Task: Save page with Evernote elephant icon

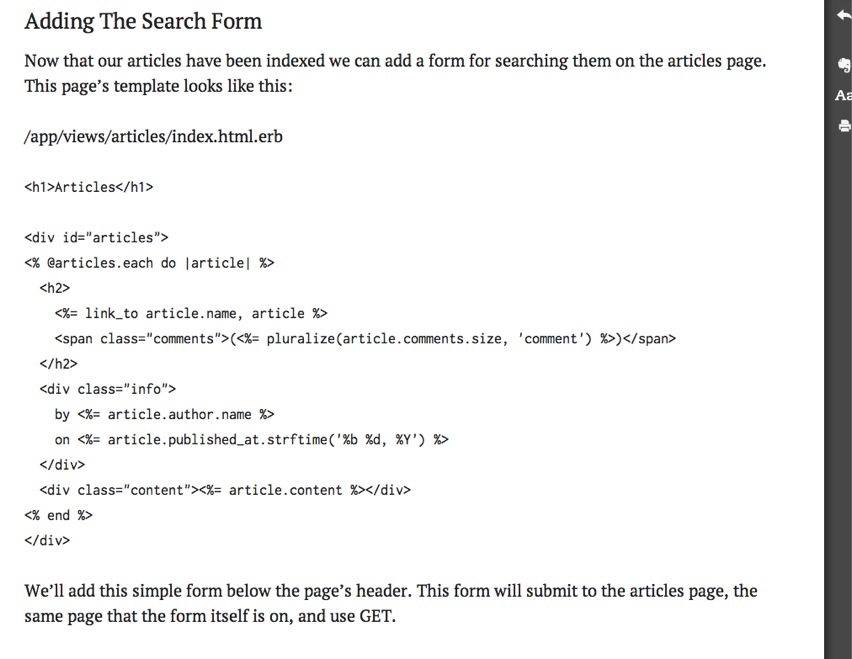Action: [x=844, y=65]
